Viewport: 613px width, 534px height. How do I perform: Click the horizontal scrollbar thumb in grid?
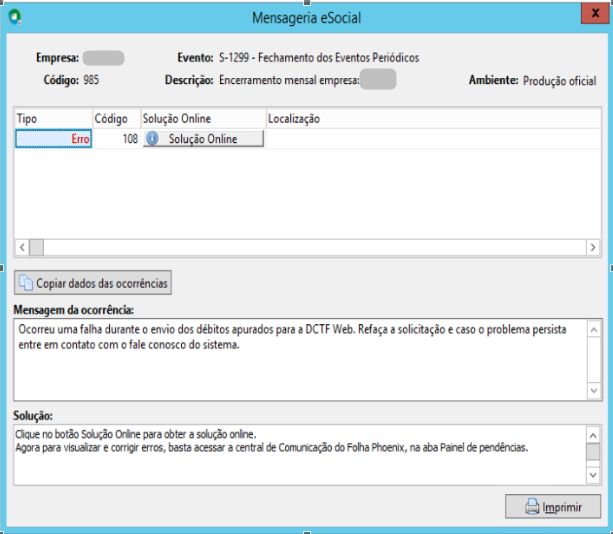coord(36,247)
